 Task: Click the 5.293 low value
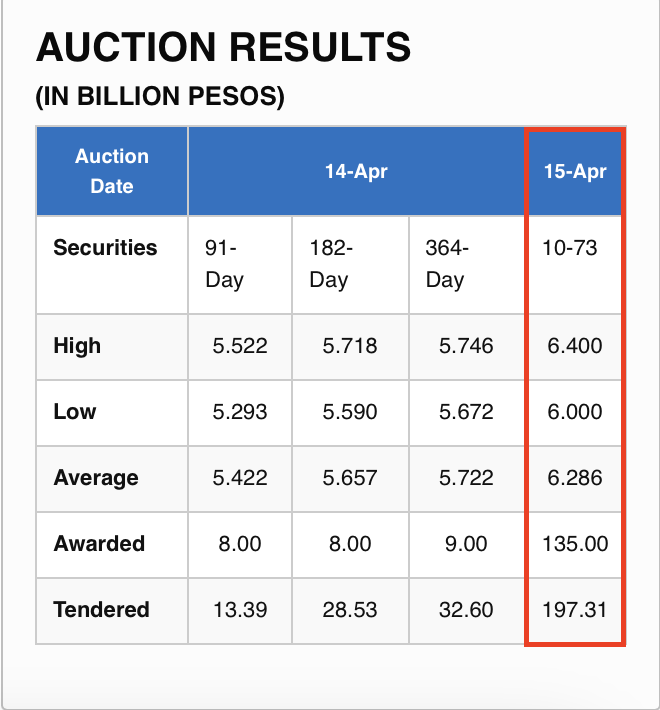coord(240,412)
